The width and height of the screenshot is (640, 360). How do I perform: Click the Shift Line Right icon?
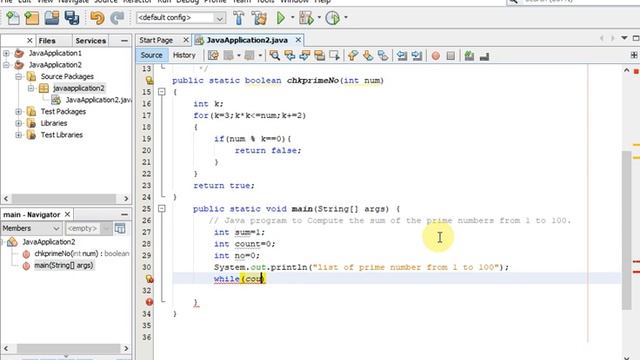[x=417, y=56]
